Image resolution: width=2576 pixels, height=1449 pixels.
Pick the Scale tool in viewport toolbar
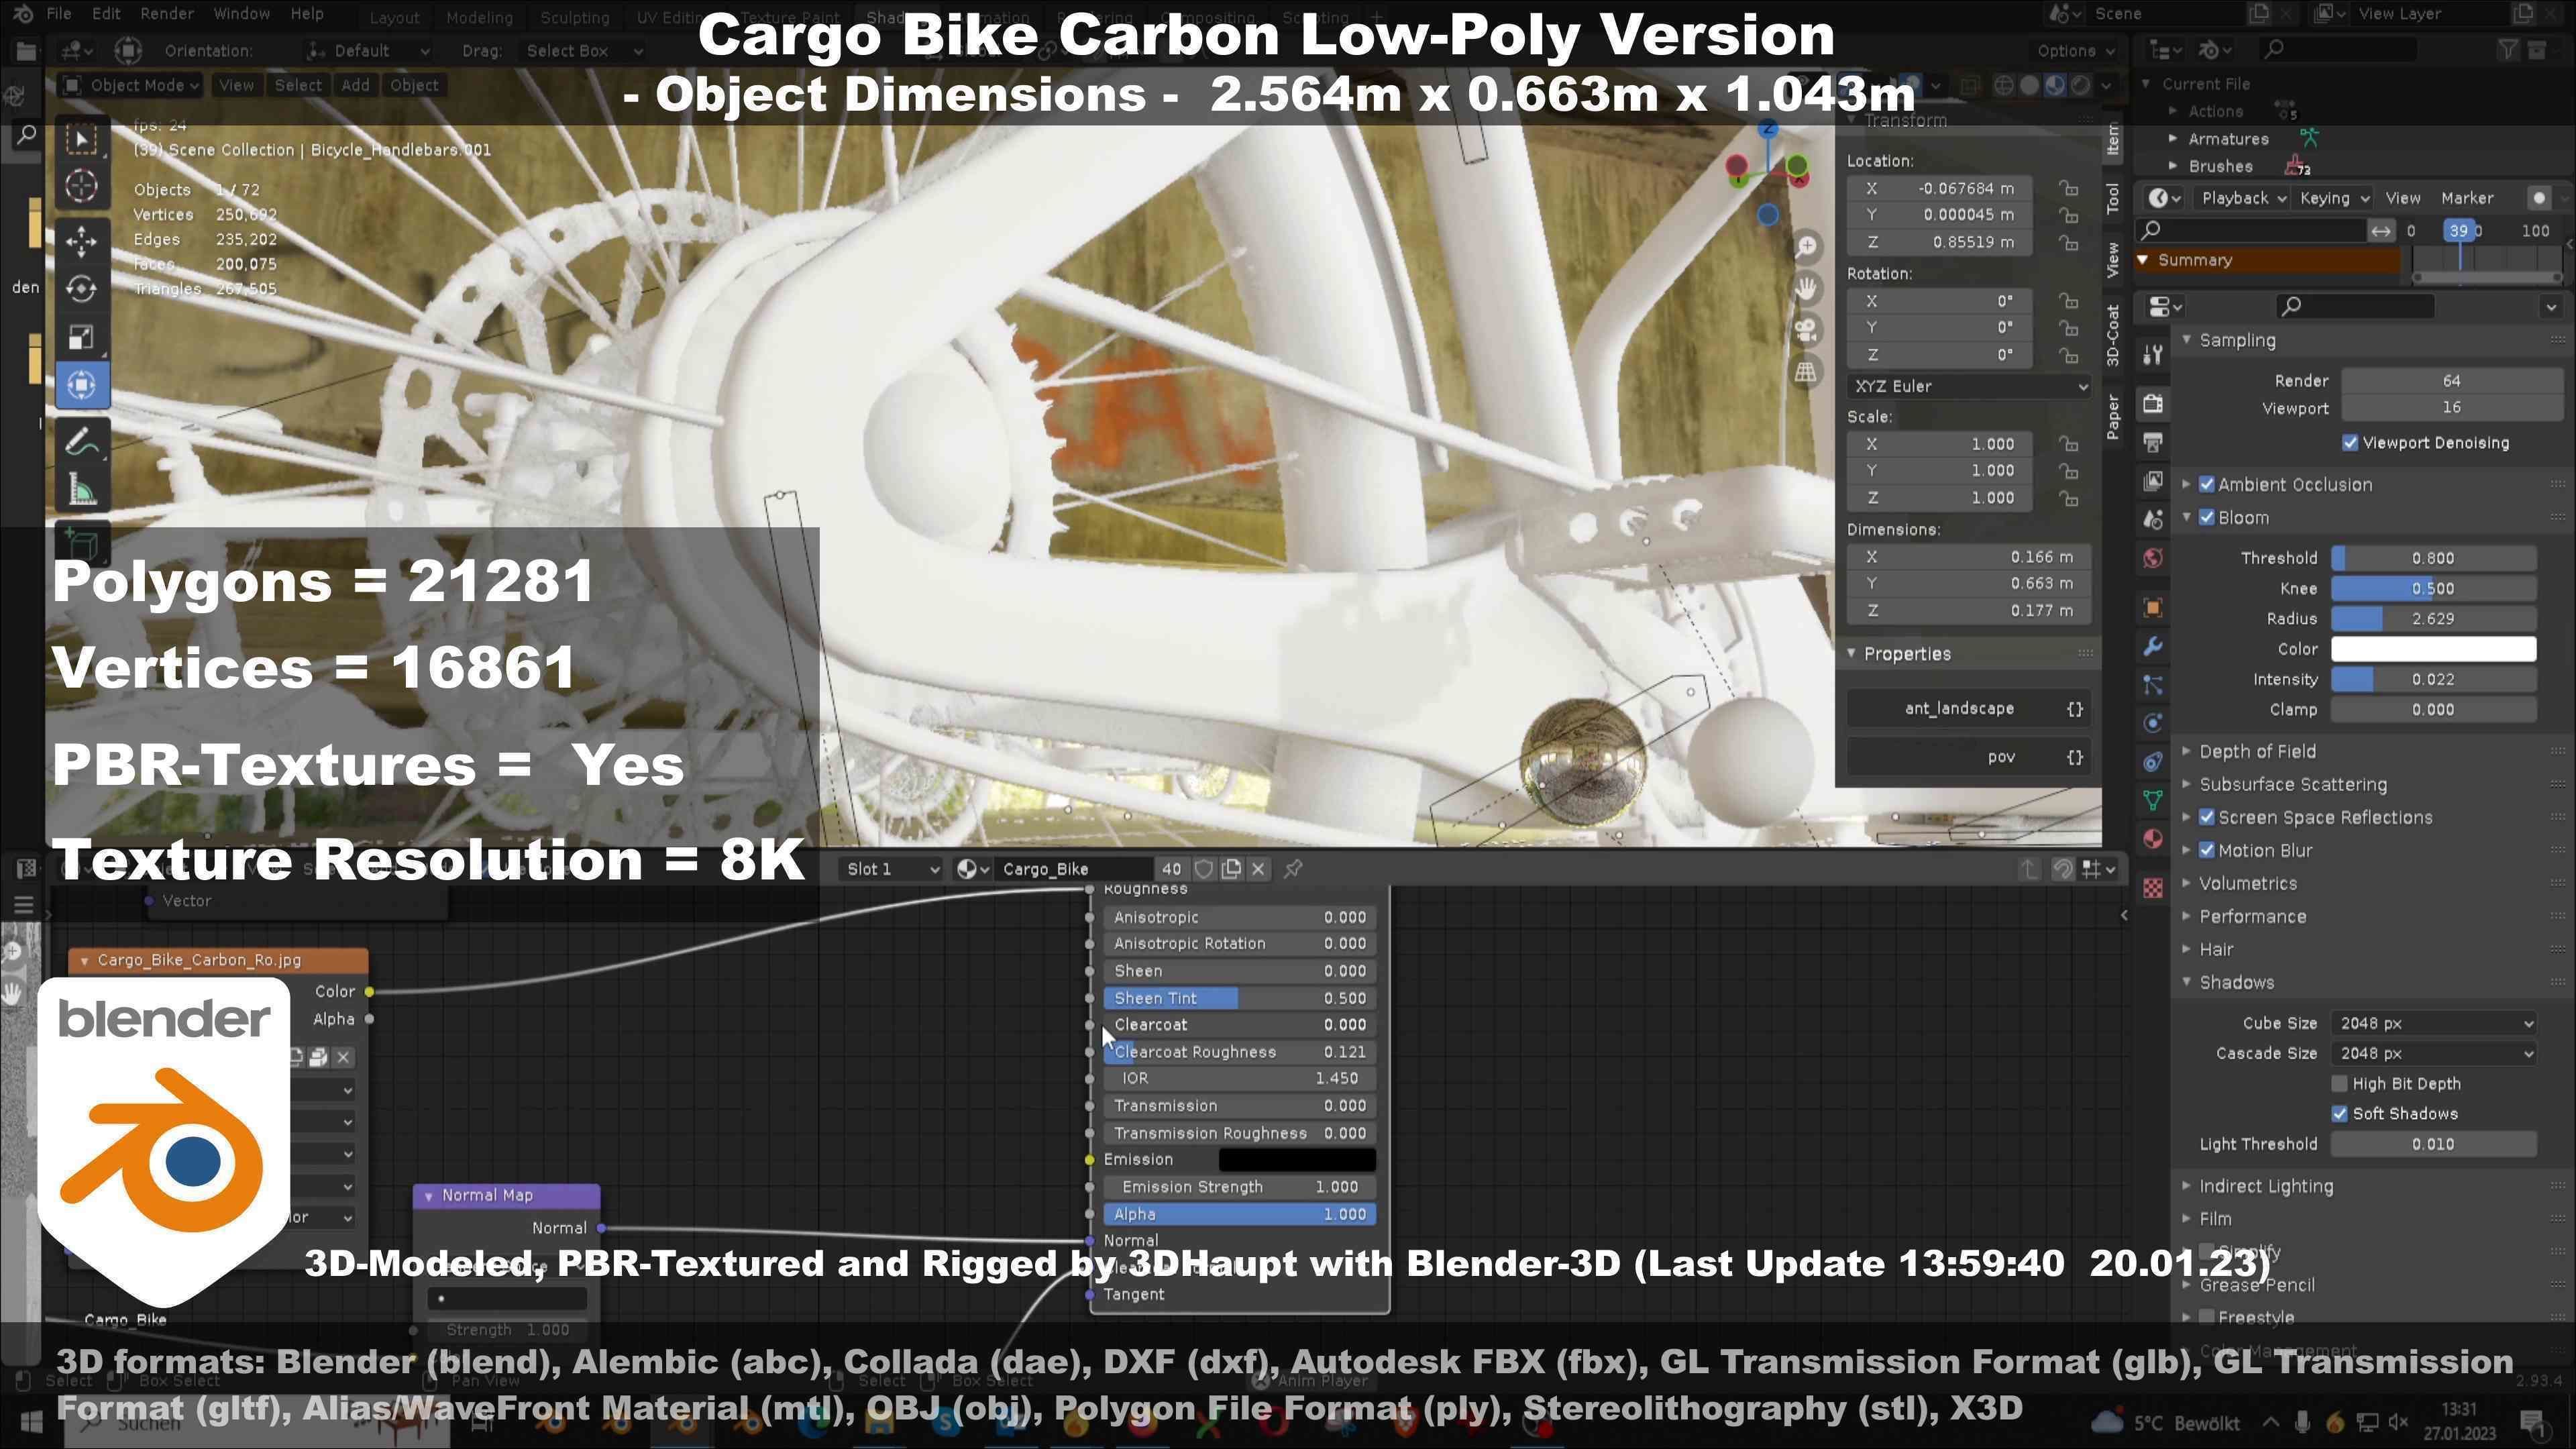[82, 337]
